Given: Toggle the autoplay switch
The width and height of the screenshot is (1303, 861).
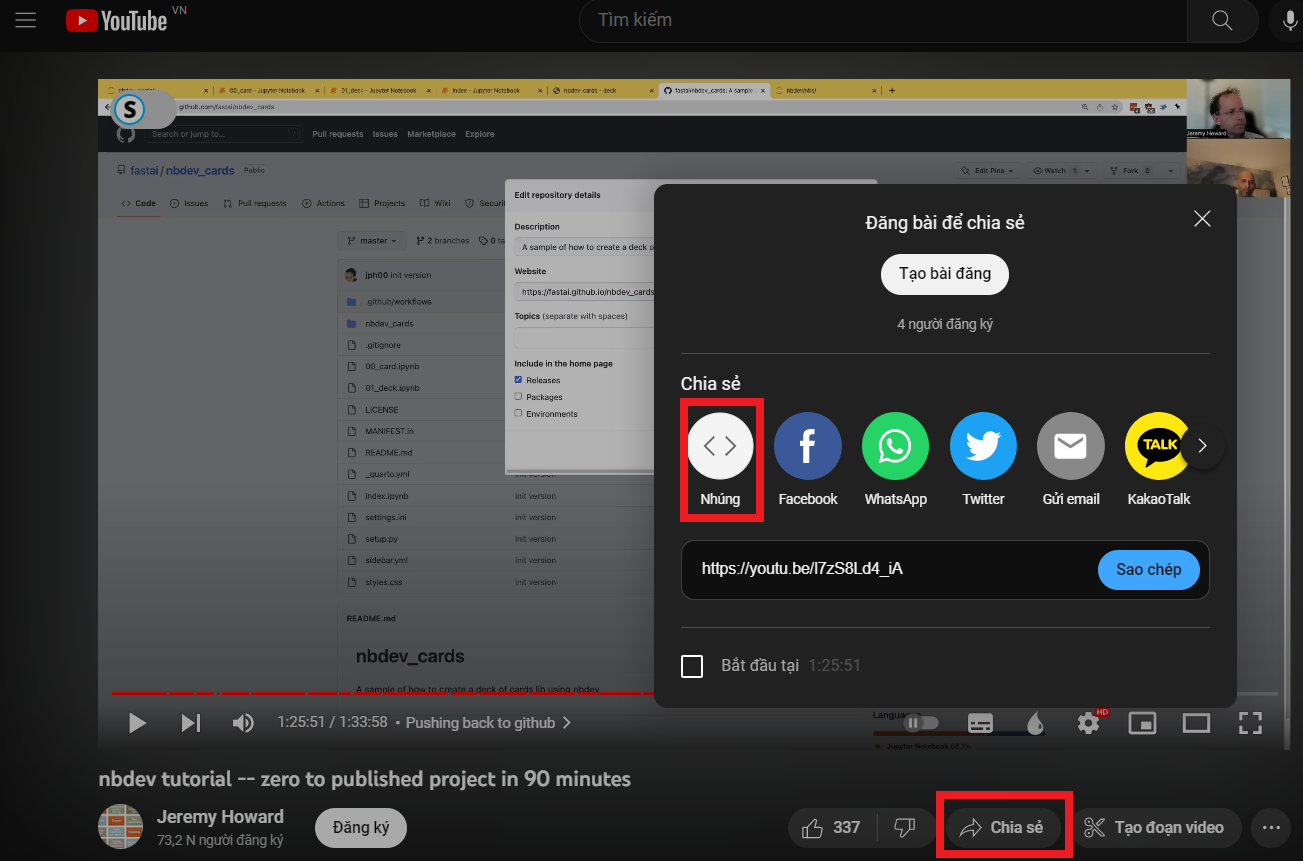Looking at the screenshot, I should [x=922, y=722].
